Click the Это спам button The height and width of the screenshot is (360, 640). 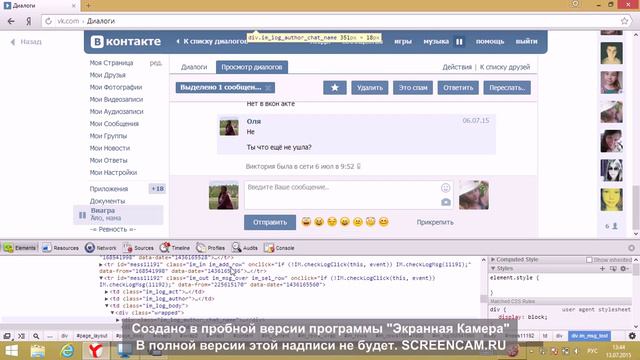point(413,87)
